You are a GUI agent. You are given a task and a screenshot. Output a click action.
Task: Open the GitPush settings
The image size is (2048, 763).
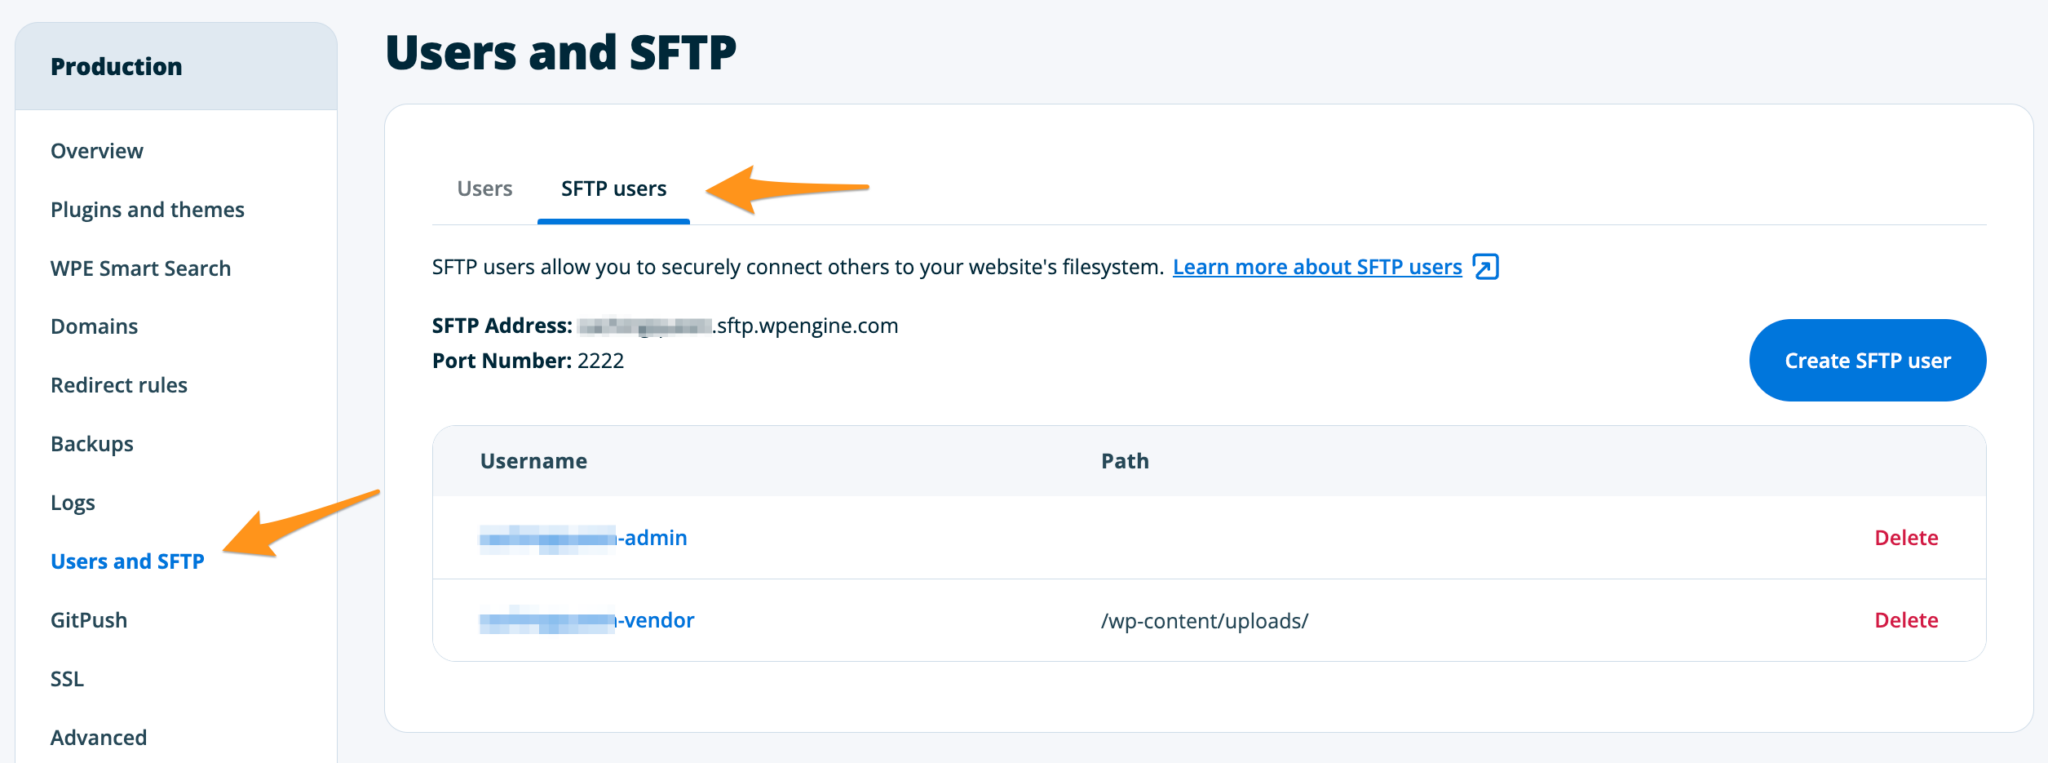89,621
